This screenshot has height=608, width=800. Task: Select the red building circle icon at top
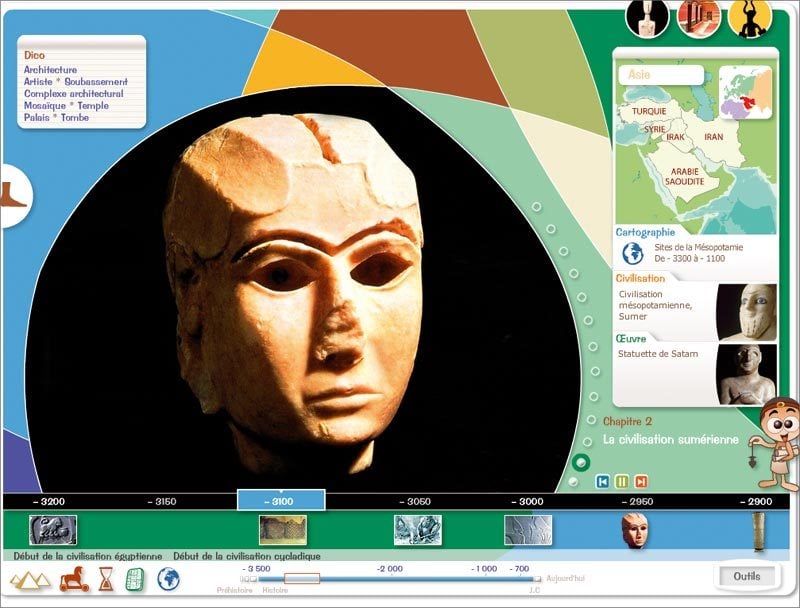tap(697, 18)
